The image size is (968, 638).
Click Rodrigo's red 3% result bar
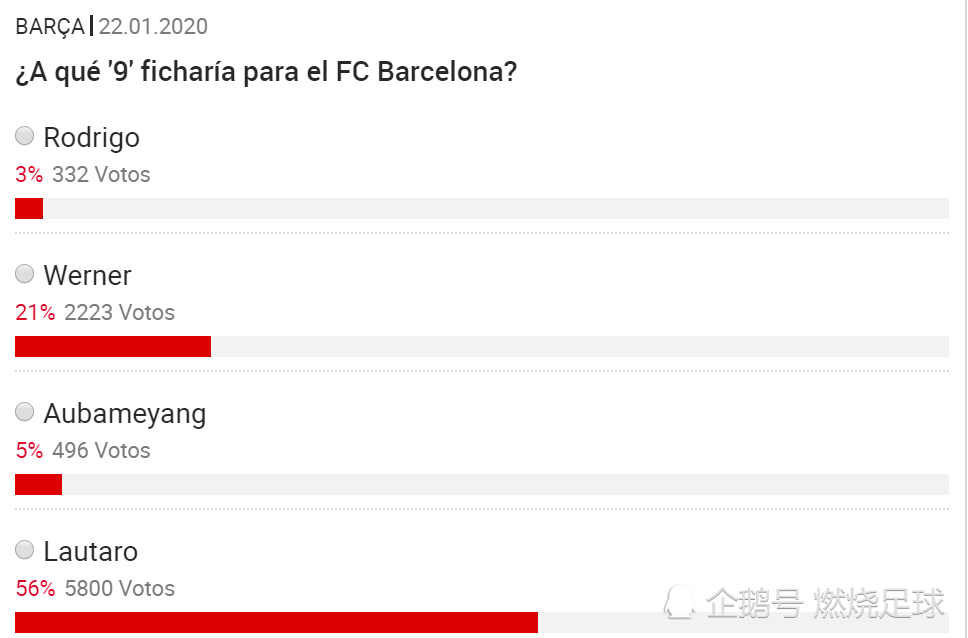click(x=29, y=209)
